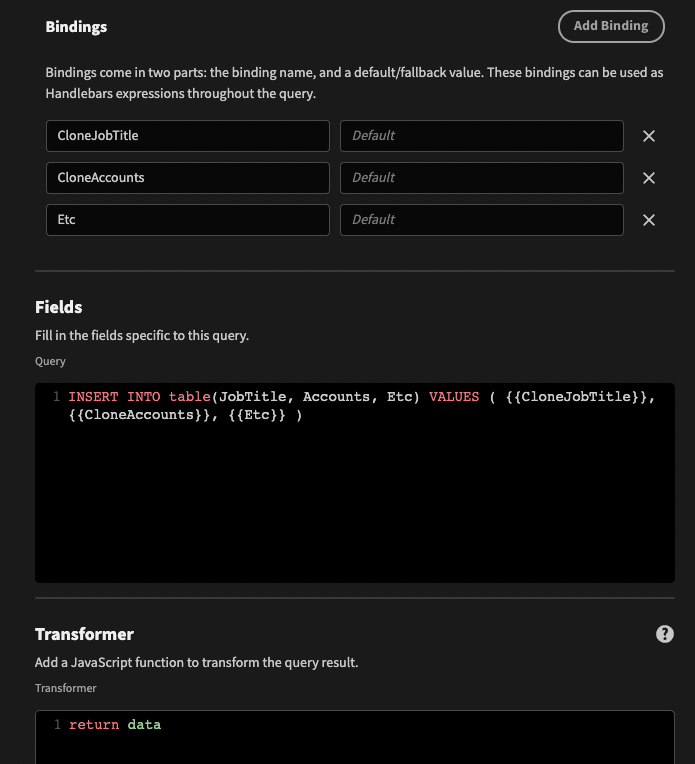Delete the CloneAccounts binding row
695x764 pixels.
pos(649,178)
